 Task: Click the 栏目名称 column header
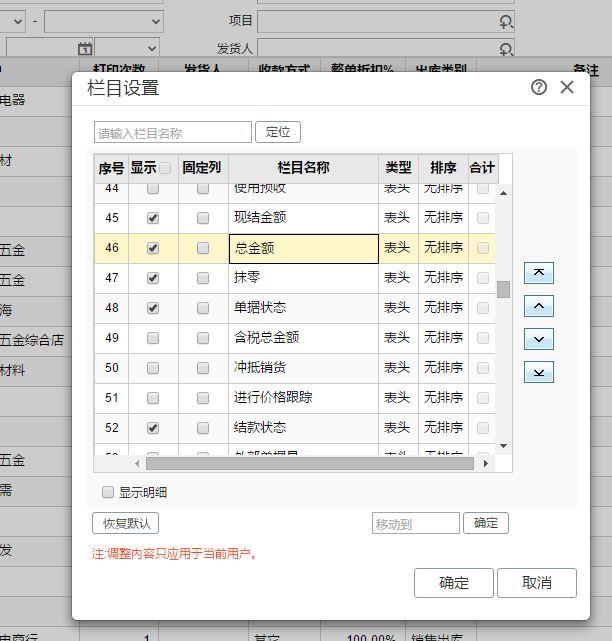pyautogui.click(x=303, y=168)
